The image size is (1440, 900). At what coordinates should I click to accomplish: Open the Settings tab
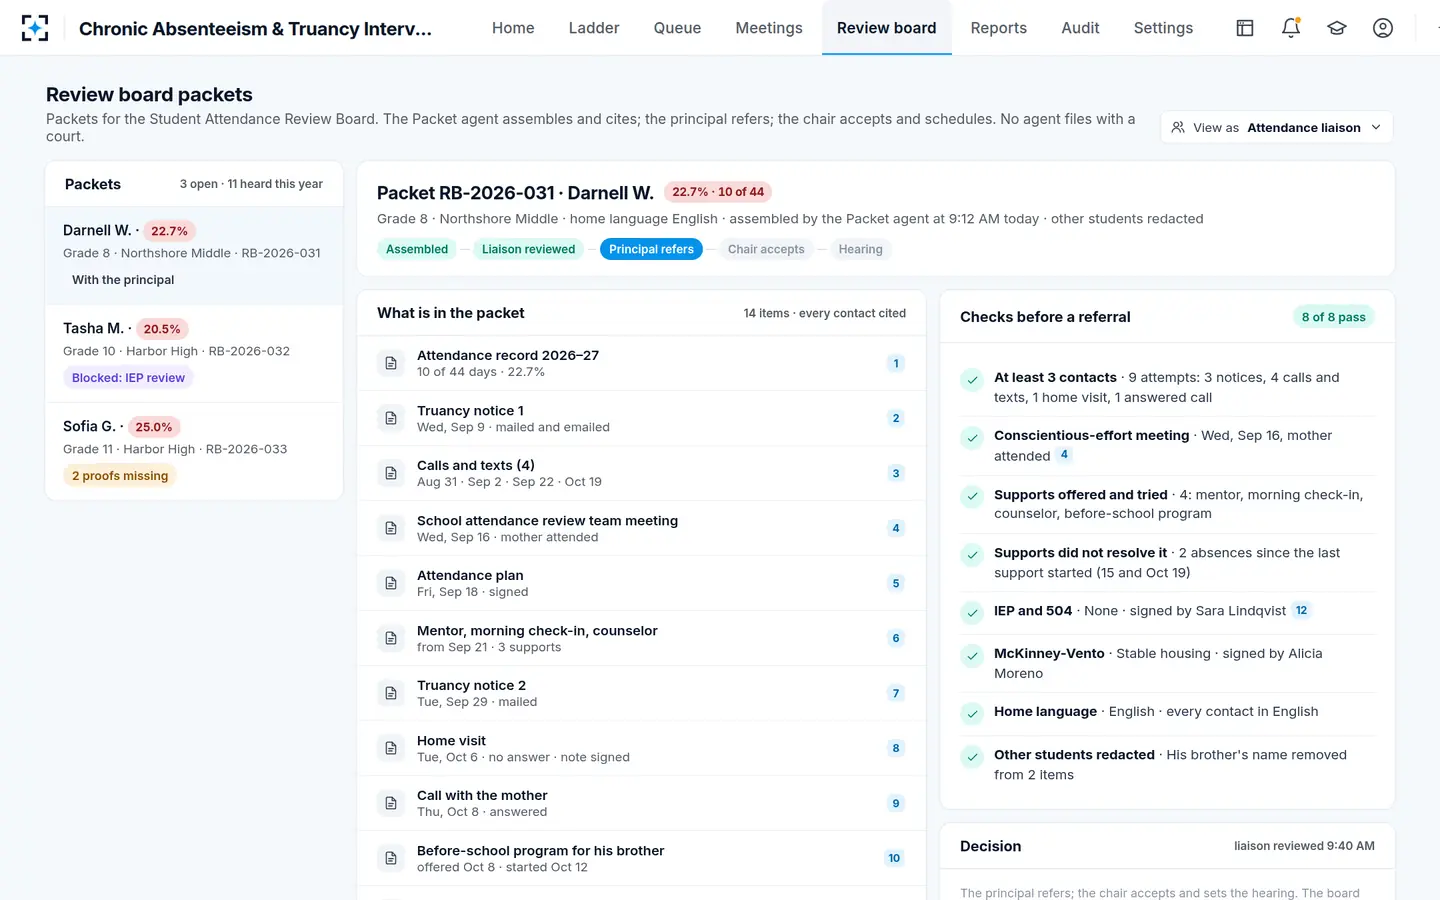tap(1163, 28)
